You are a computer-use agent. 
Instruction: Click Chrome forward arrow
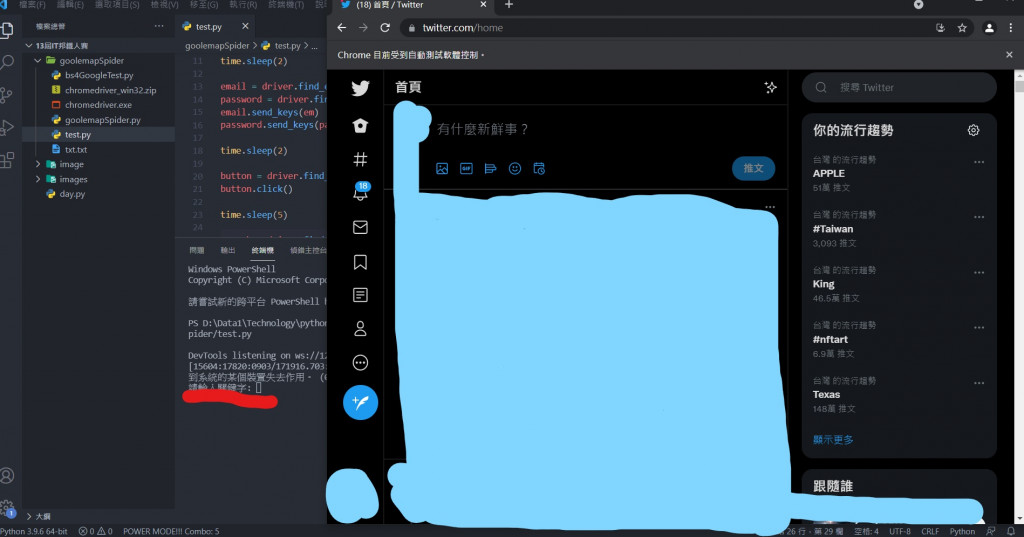[x=363, y=27]
